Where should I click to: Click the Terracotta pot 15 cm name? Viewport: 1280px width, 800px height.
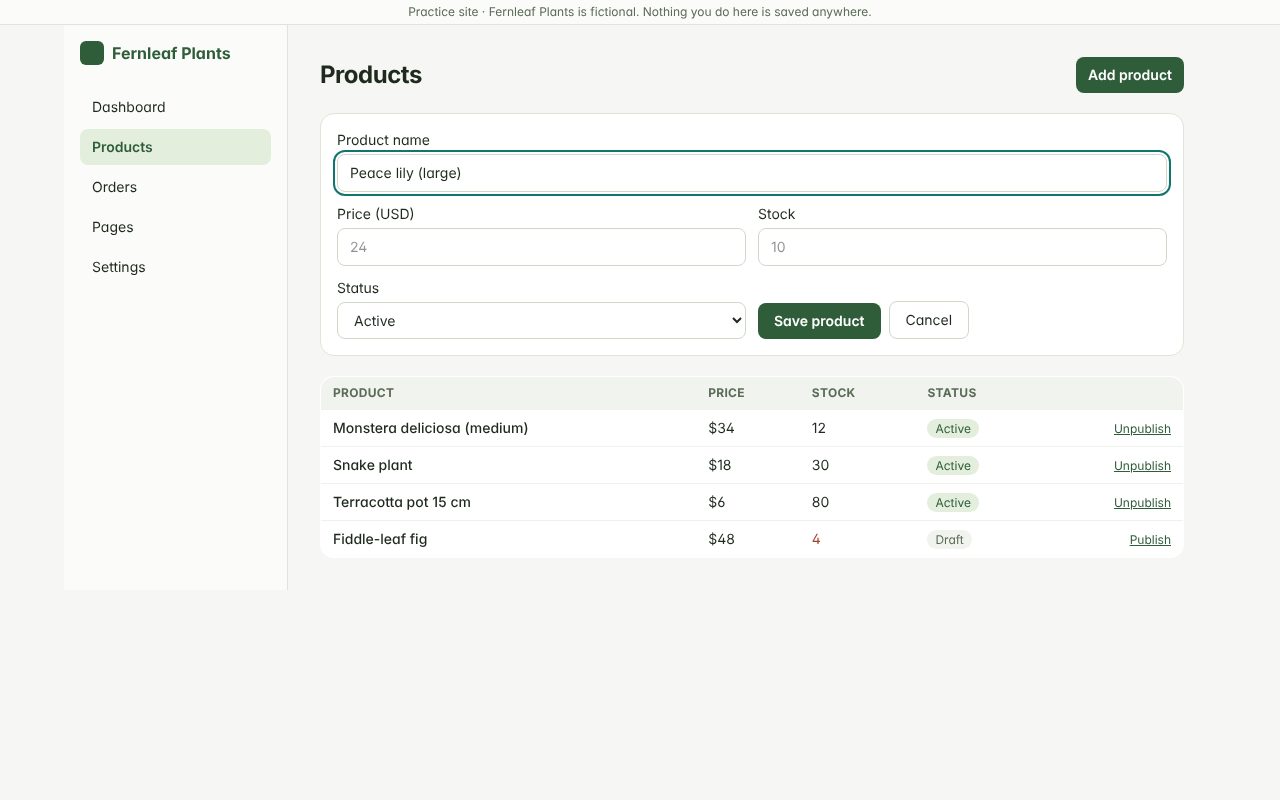click(402, 502)
